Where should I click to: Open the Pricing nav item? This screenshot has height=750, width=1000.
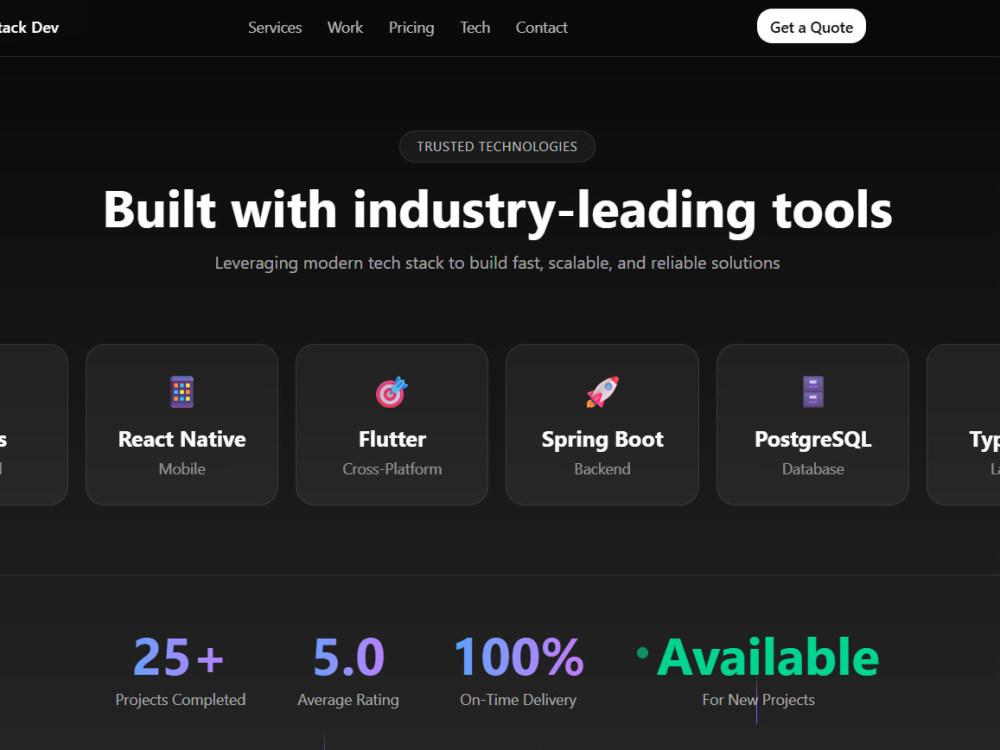411,27
